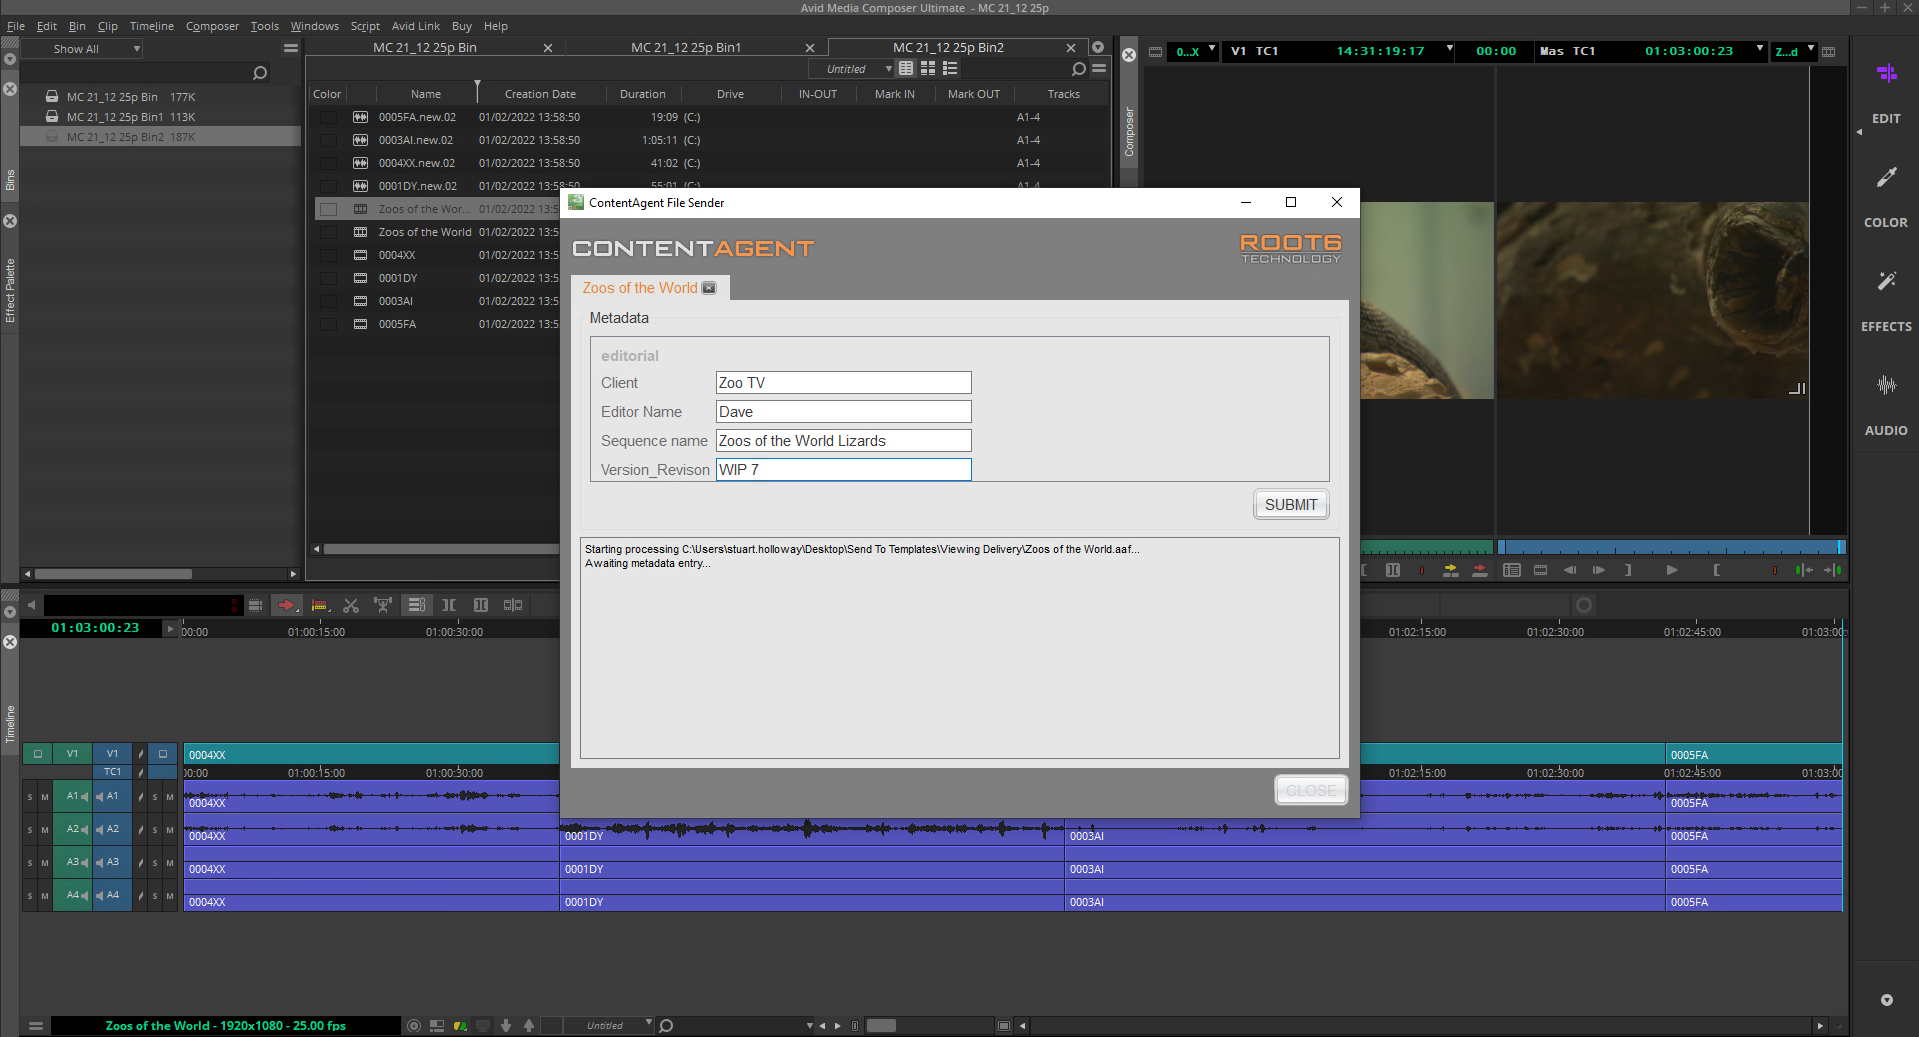Toggle the record V1 track selector
1919x1037 pixels.
(112, 754)
